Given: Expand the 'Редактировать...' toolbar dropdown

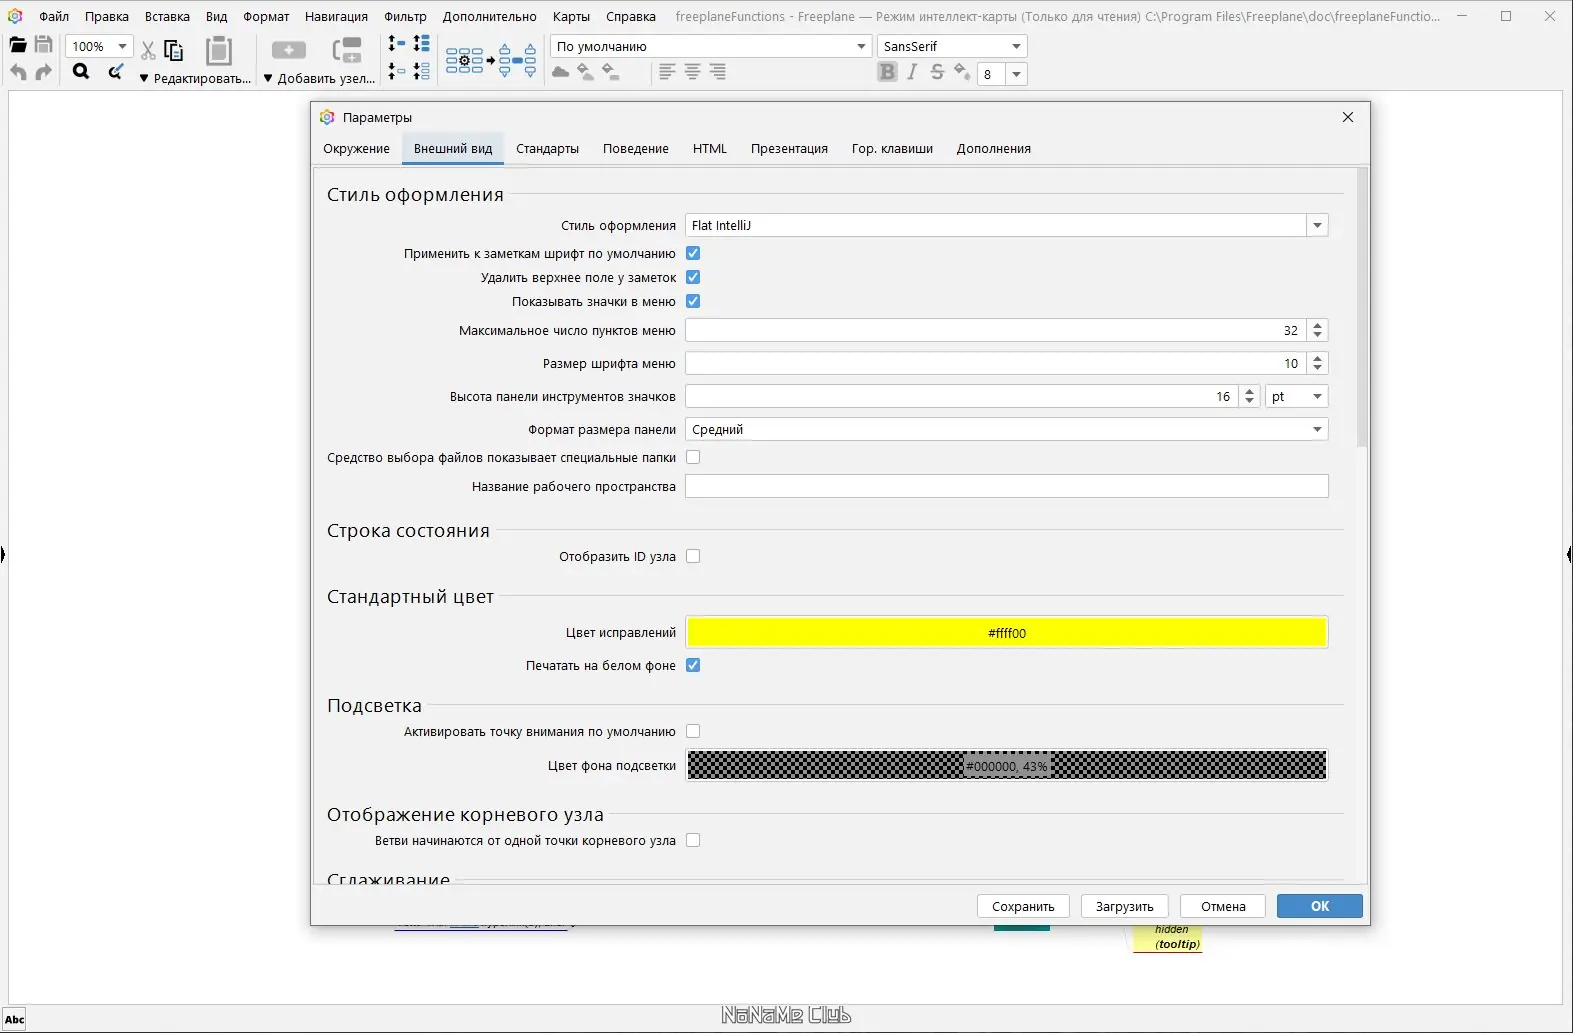Looking at the screenshot, I should pyautogui.click(x=195, y=79).
